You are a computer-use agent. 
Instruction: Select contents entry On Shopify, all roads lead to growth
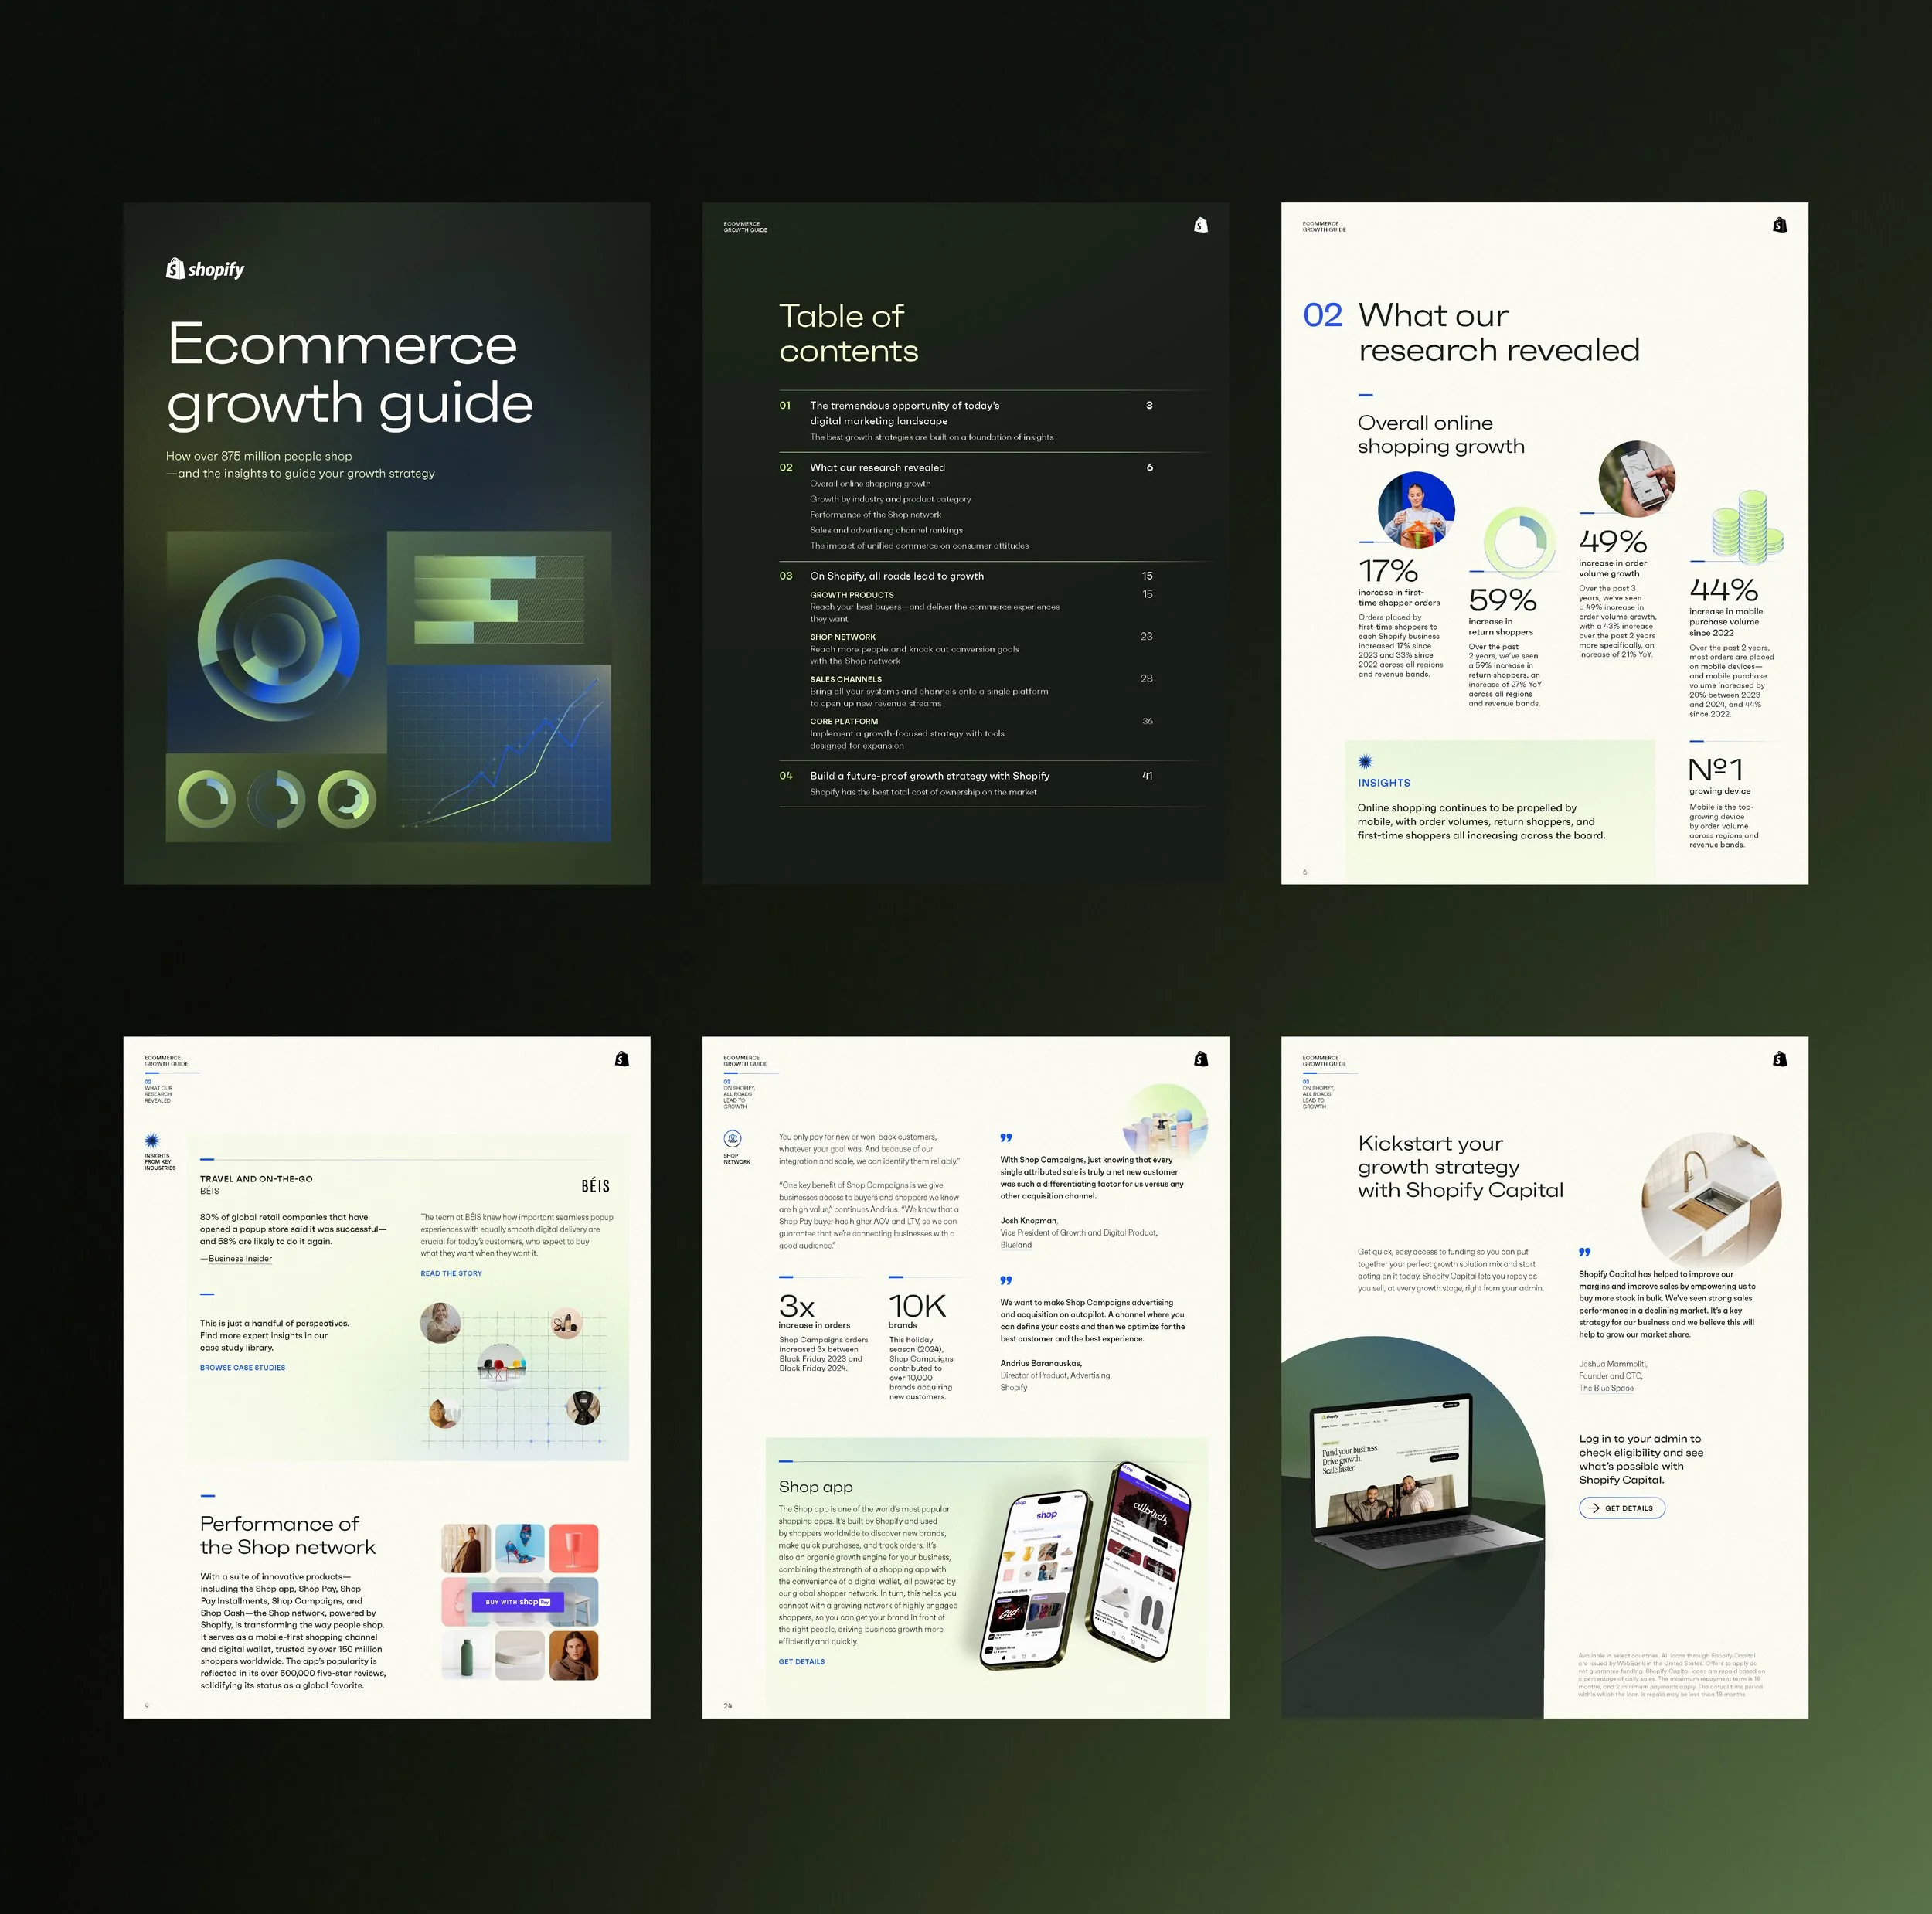(896, 576)
